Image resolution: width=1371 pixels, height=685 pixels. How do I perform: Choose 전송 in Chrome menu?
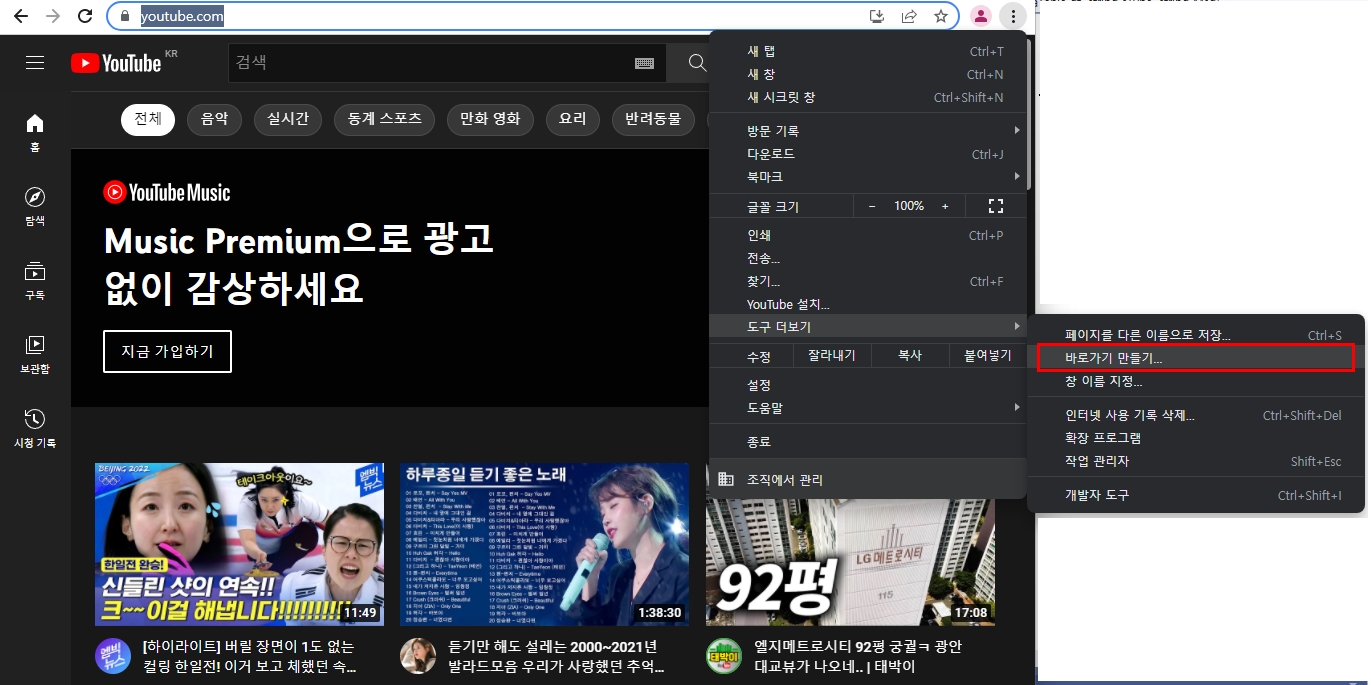[x=867, y=258]
